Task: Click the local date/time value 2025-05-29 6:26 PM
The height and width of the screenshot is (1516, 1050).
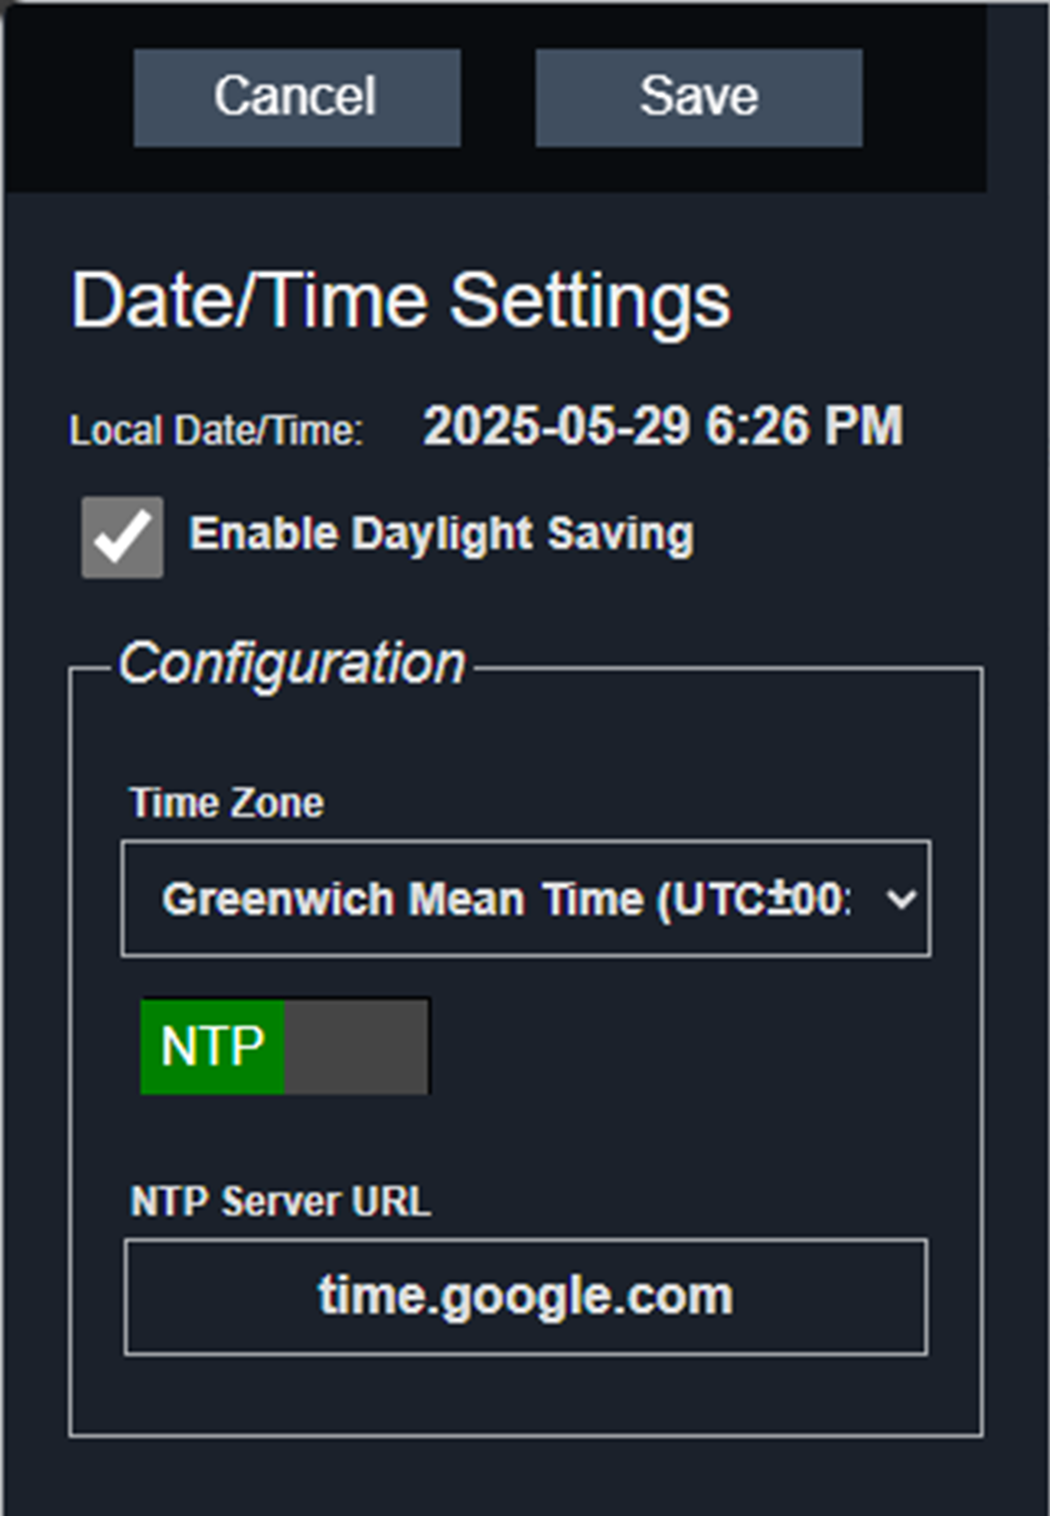Action: [663, 426]
